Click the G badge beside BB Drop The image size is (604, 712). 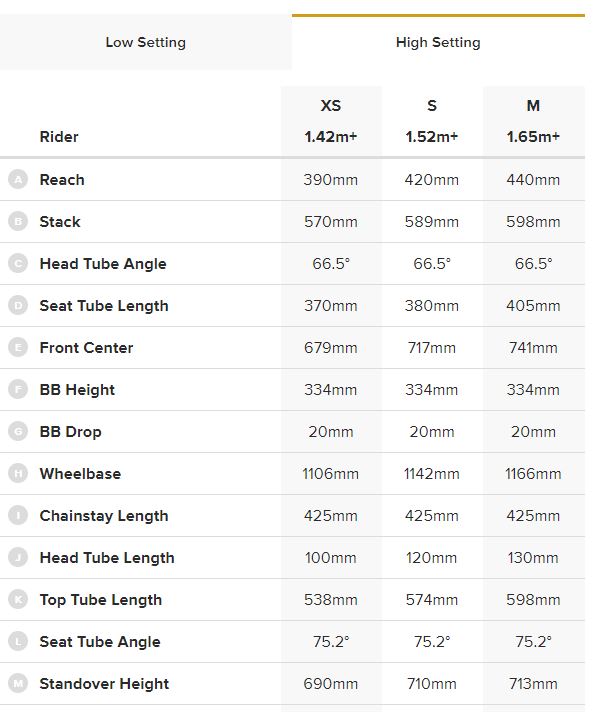[x=17, y=432]
